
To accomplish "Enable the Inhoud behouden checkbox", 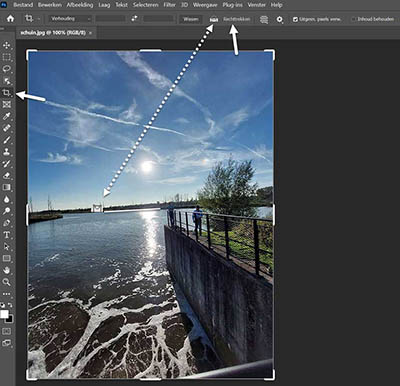I will tap(353, 19).
